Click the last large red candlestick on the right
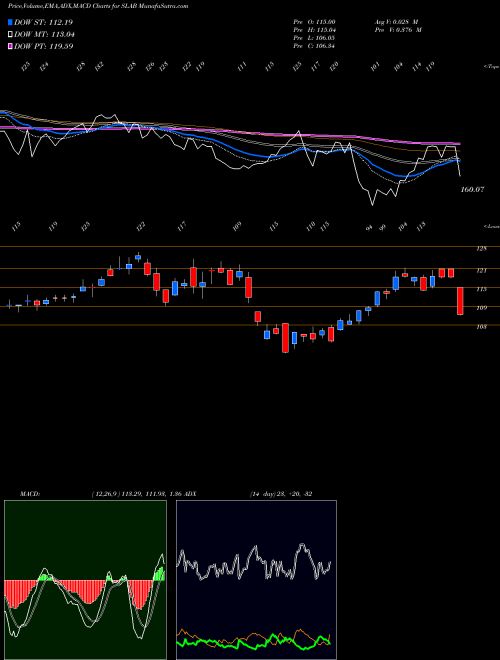Viewport: 500px width, 660px height. click(460, 301)
